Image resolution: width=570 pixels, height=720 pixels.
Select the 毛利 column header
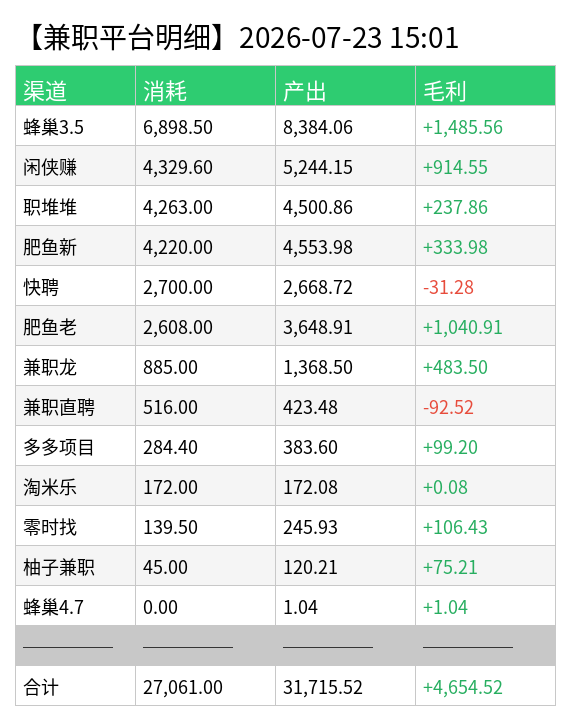(x=485, y=86)
